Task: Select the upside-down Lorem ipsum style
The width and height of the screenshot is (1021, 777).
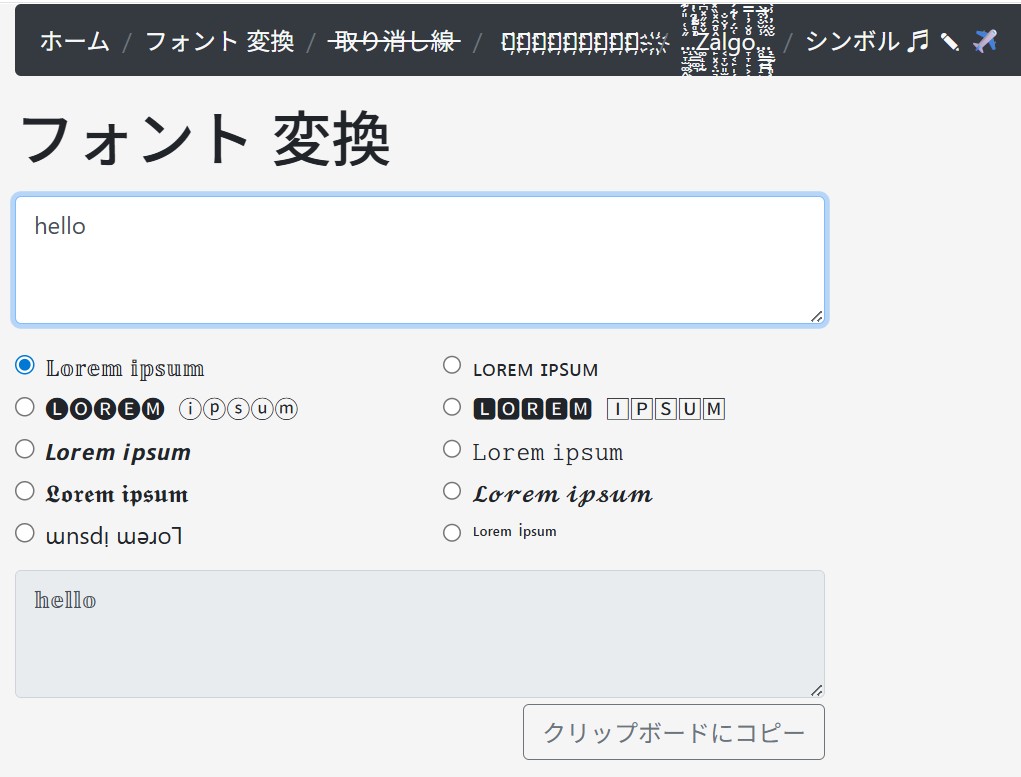Action: (x=25, y=534)
